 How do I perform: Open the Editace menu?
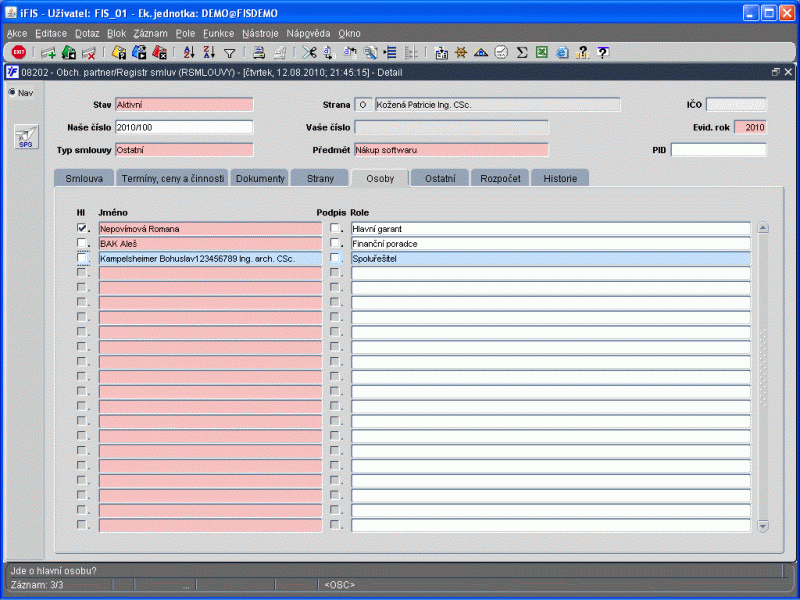click(51, 33)
